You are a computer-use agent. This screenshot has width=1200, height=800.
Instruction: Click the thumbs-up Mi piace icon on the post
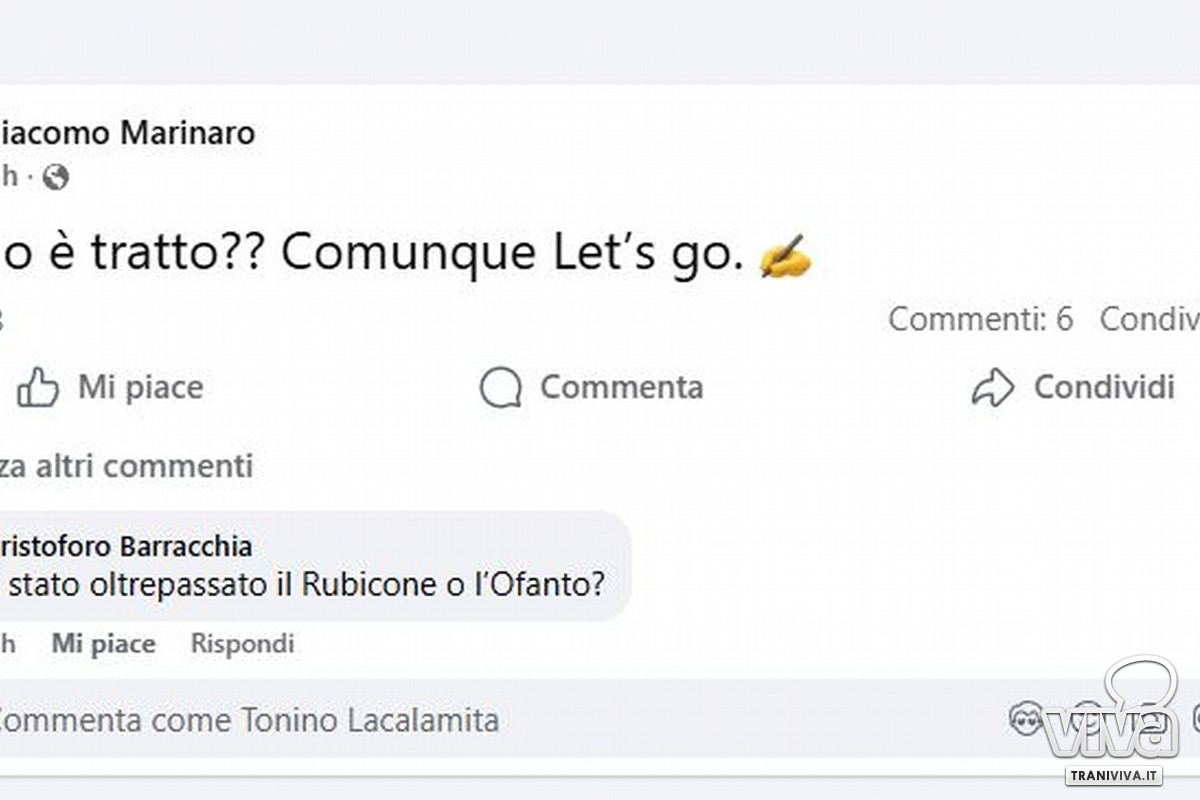38,388
